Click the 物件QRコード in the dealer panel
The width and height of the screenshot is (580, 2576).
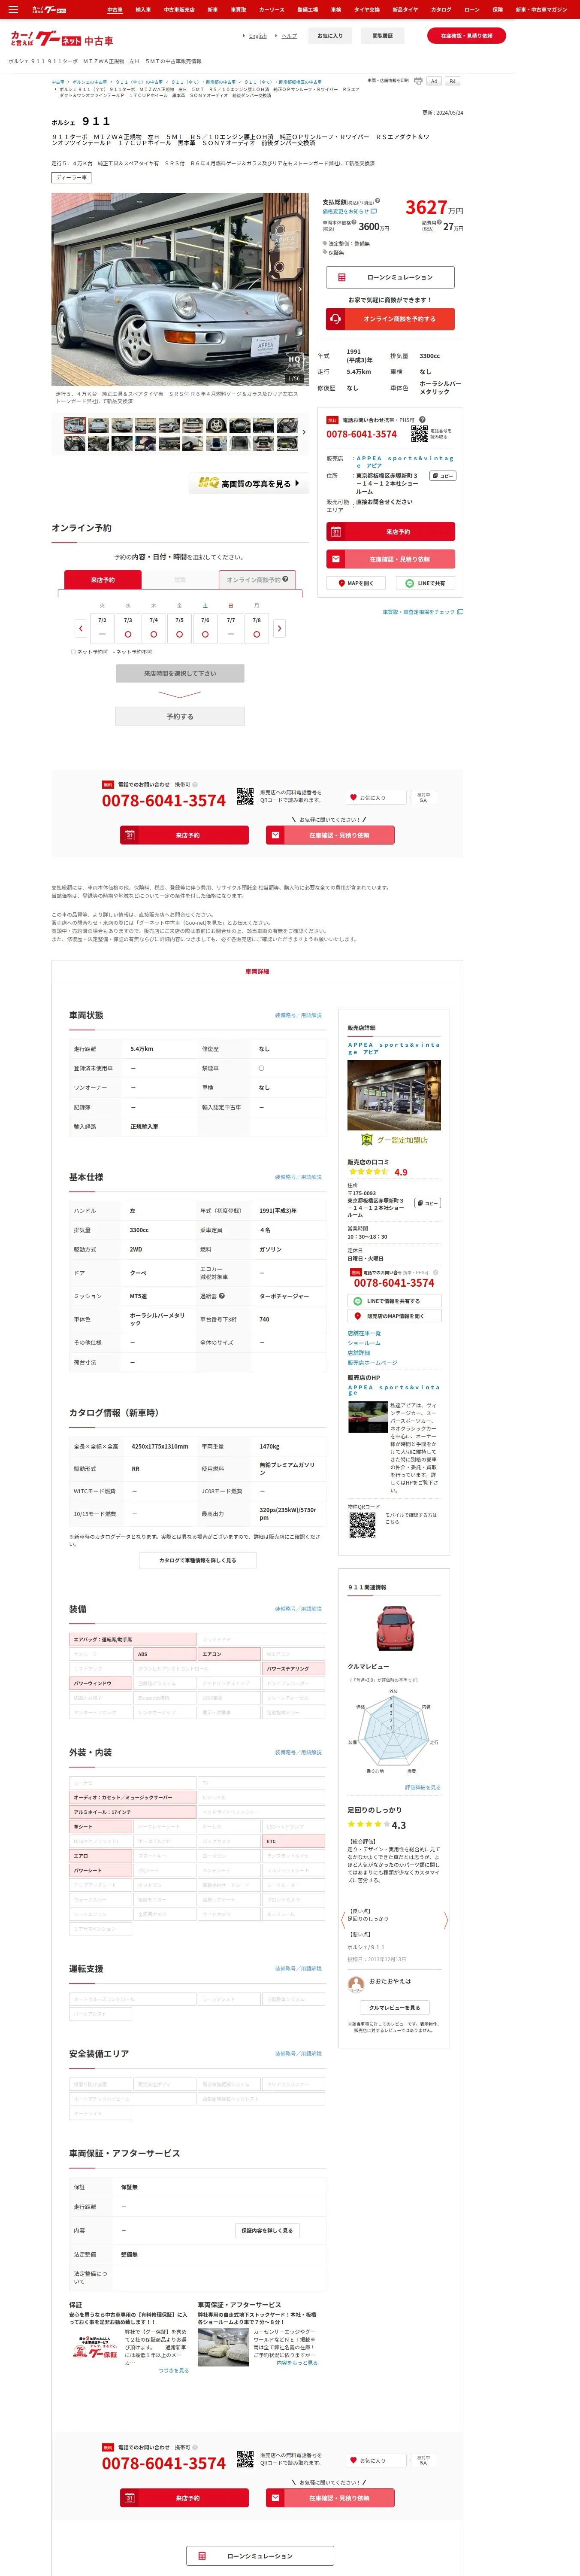[362, 1525]
